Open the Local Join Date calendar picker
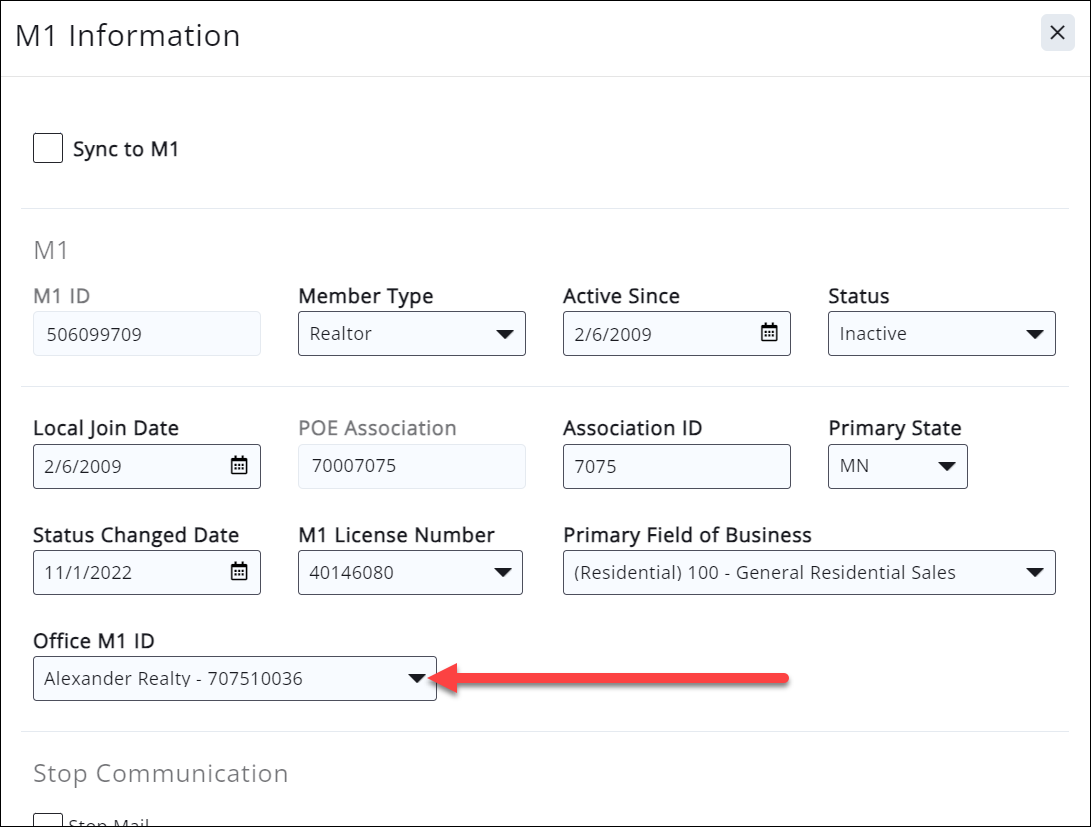The height and width of the screenshot is (827, 1091). (239, 465)
